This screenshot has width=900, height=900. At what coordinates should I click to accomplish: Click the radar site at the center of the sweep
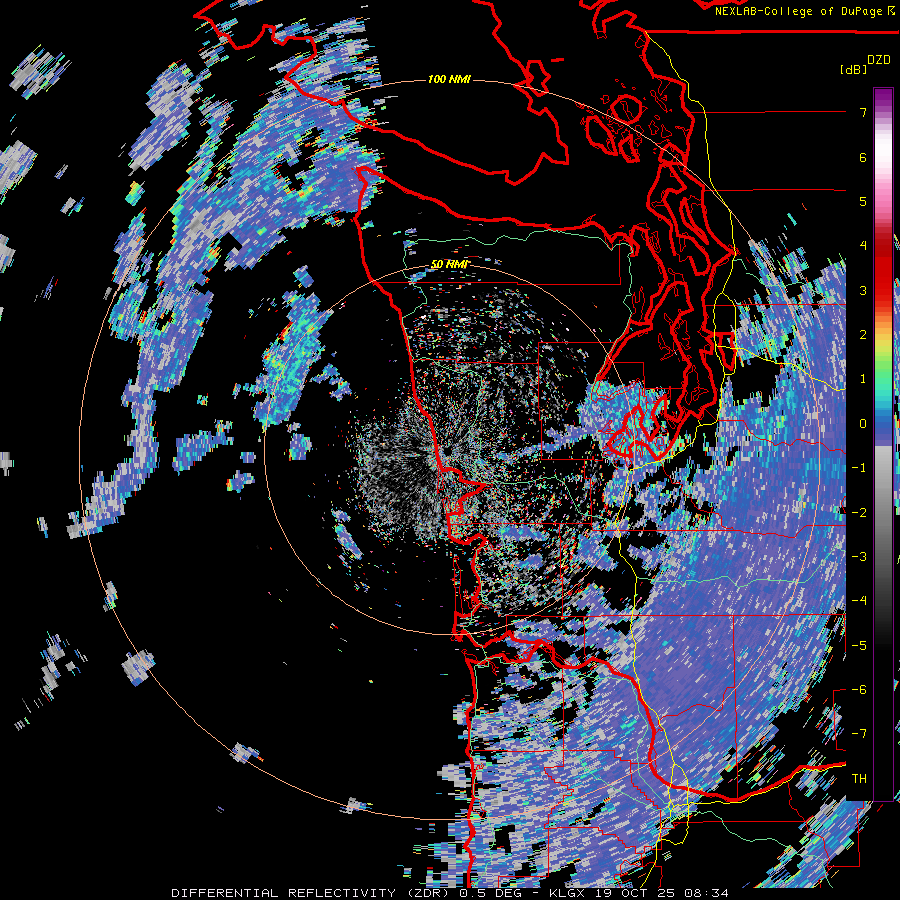(x=446, y=453)
